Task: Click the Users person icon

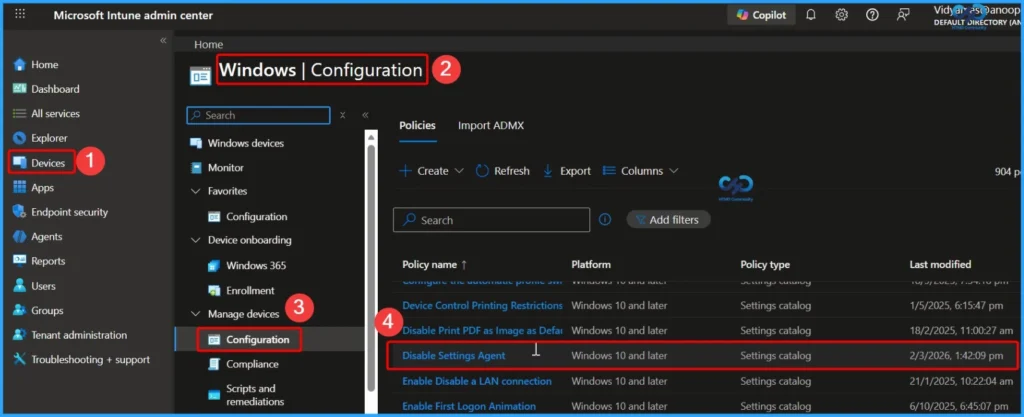Action: 20,286
